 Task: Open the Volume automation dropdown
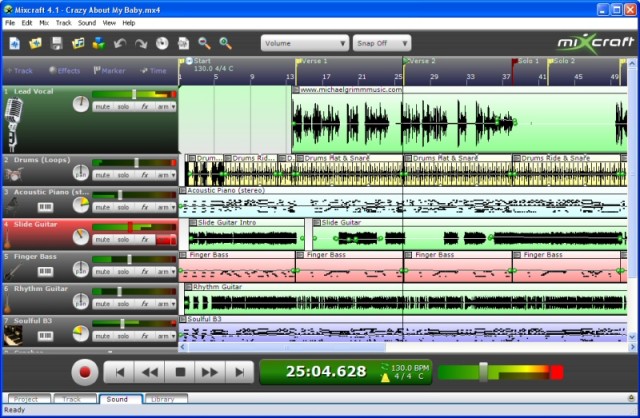coord(304,43)
